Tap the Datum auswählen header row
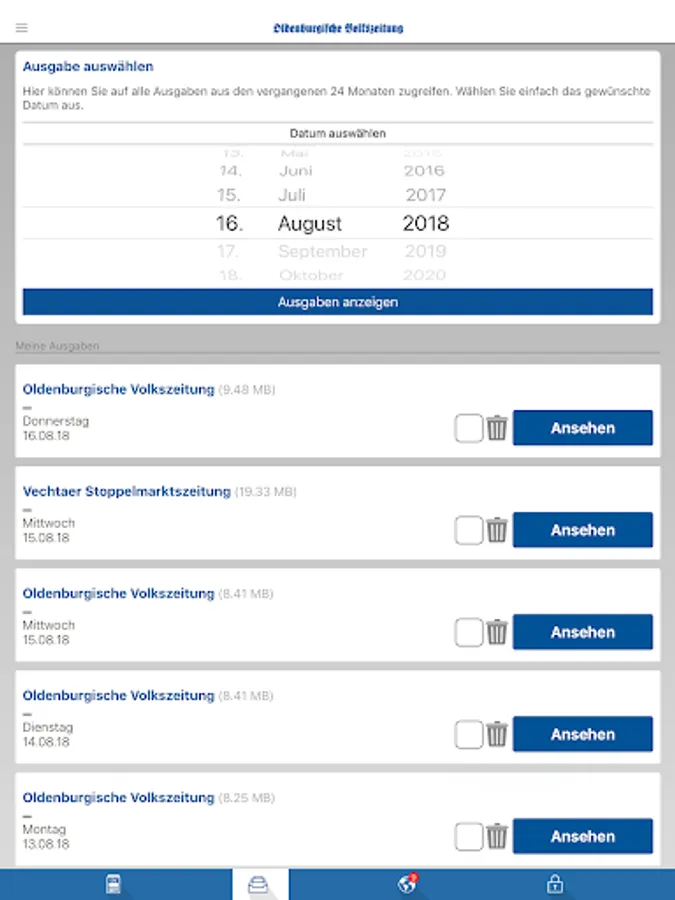 [x=337, y=132]
